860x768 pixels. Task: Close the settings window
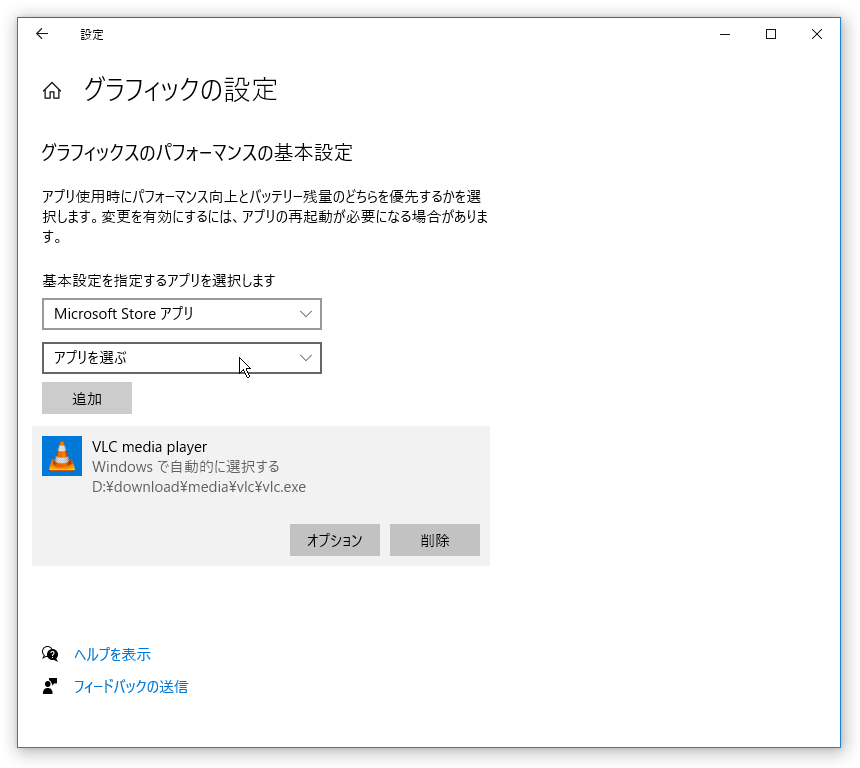(x=817, y=34)
